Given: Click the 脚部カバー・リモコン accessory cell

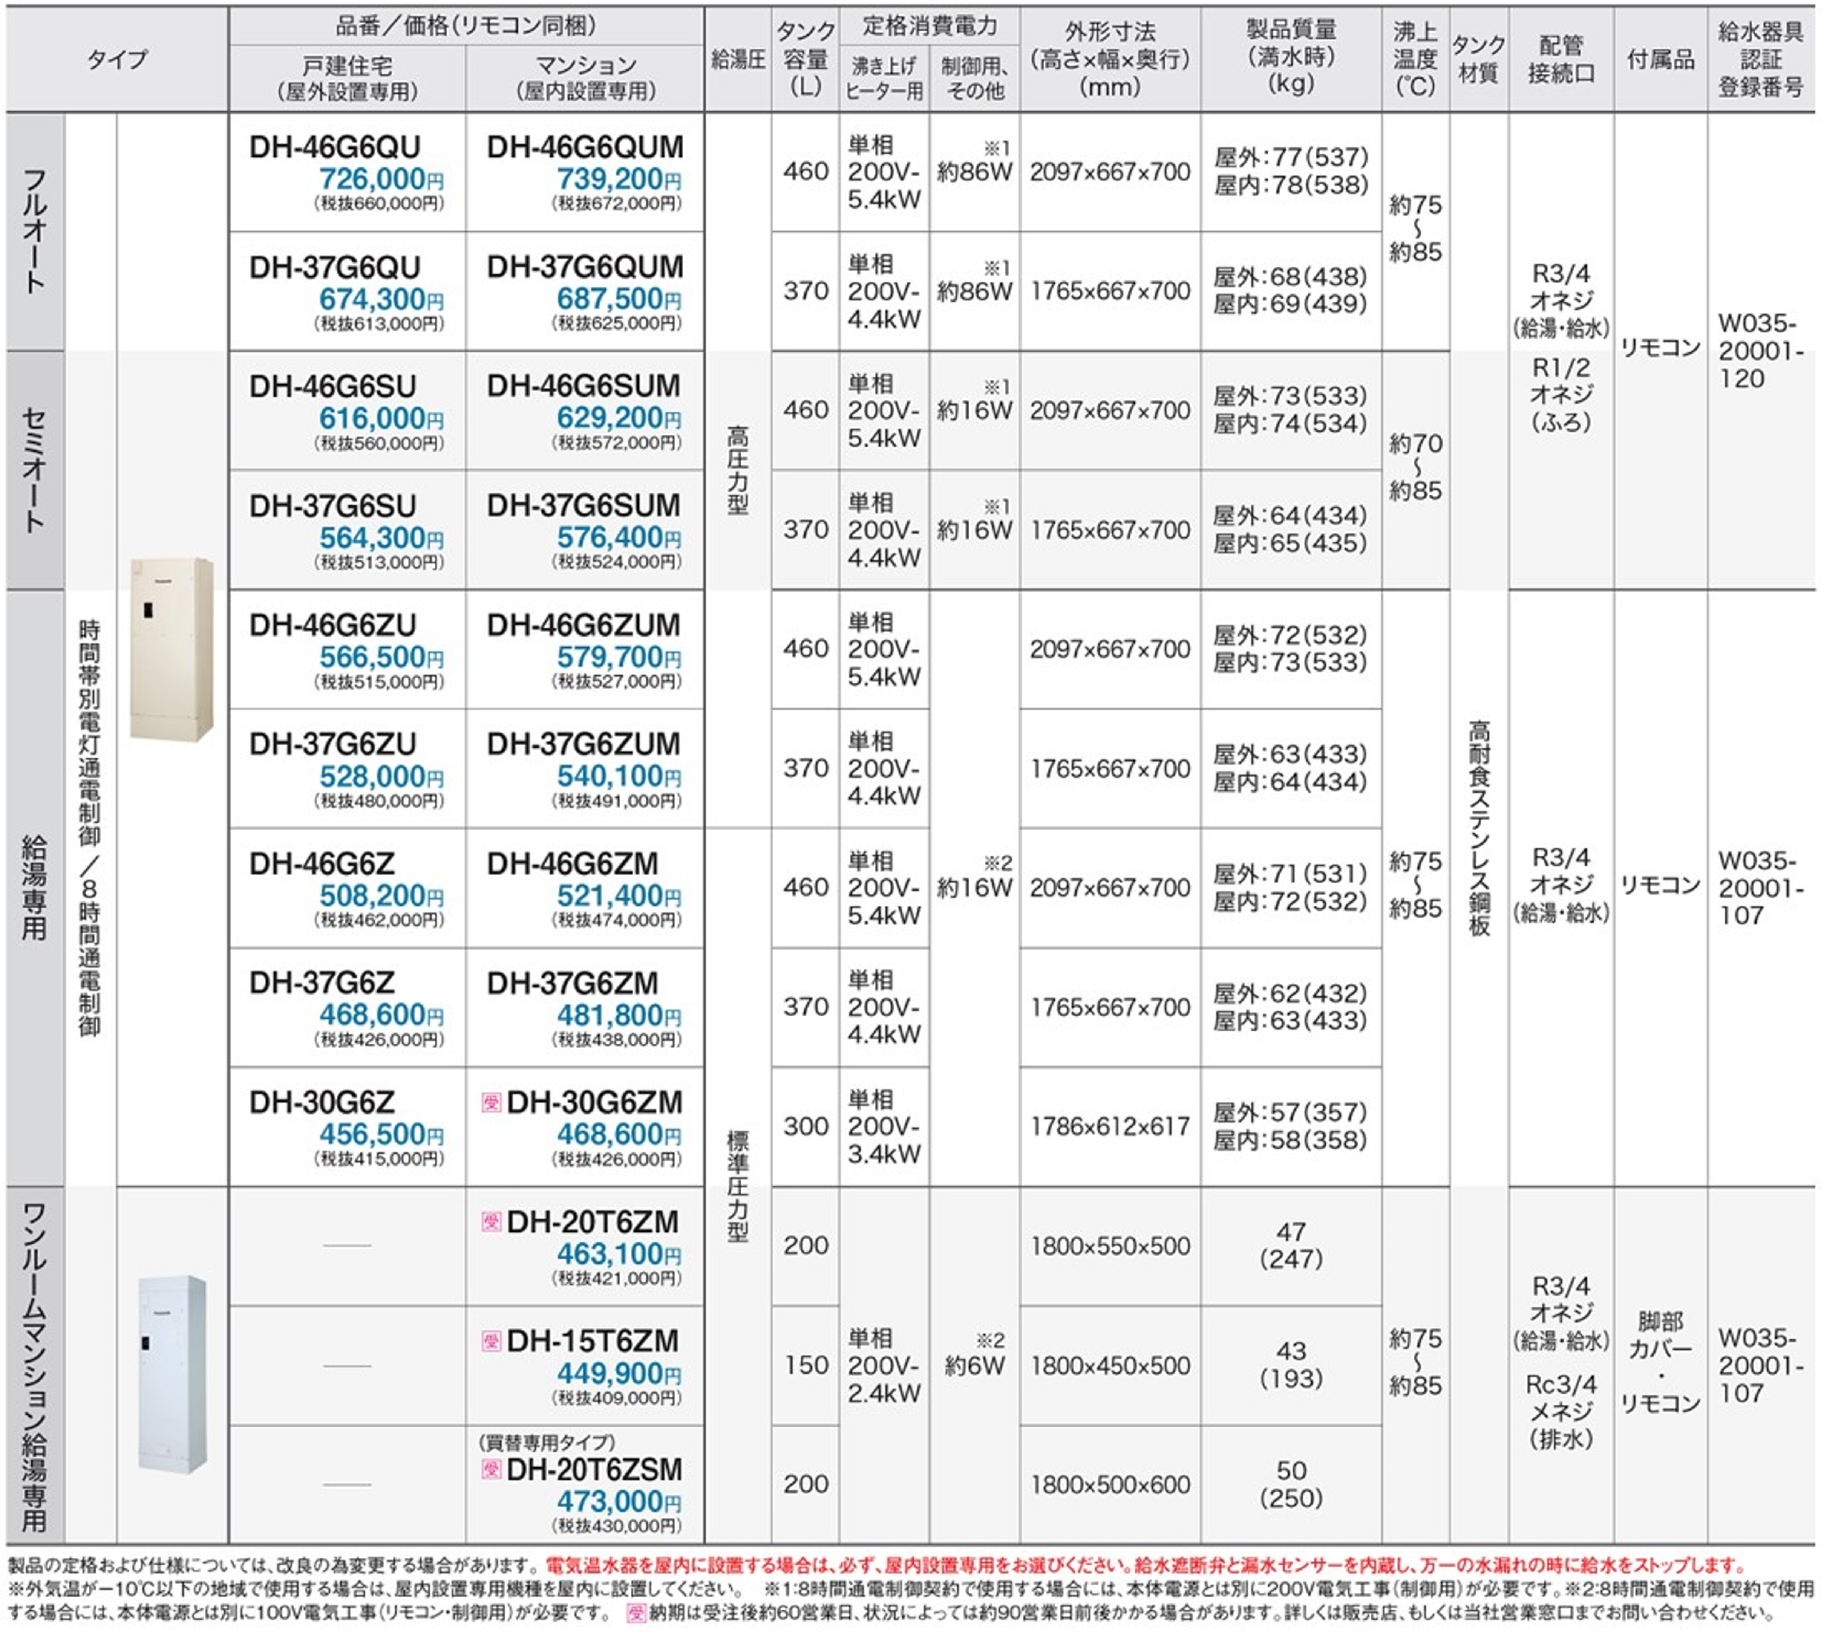Looking at the screenshot, I should pyautogui.click(x=1660, y=1362).
